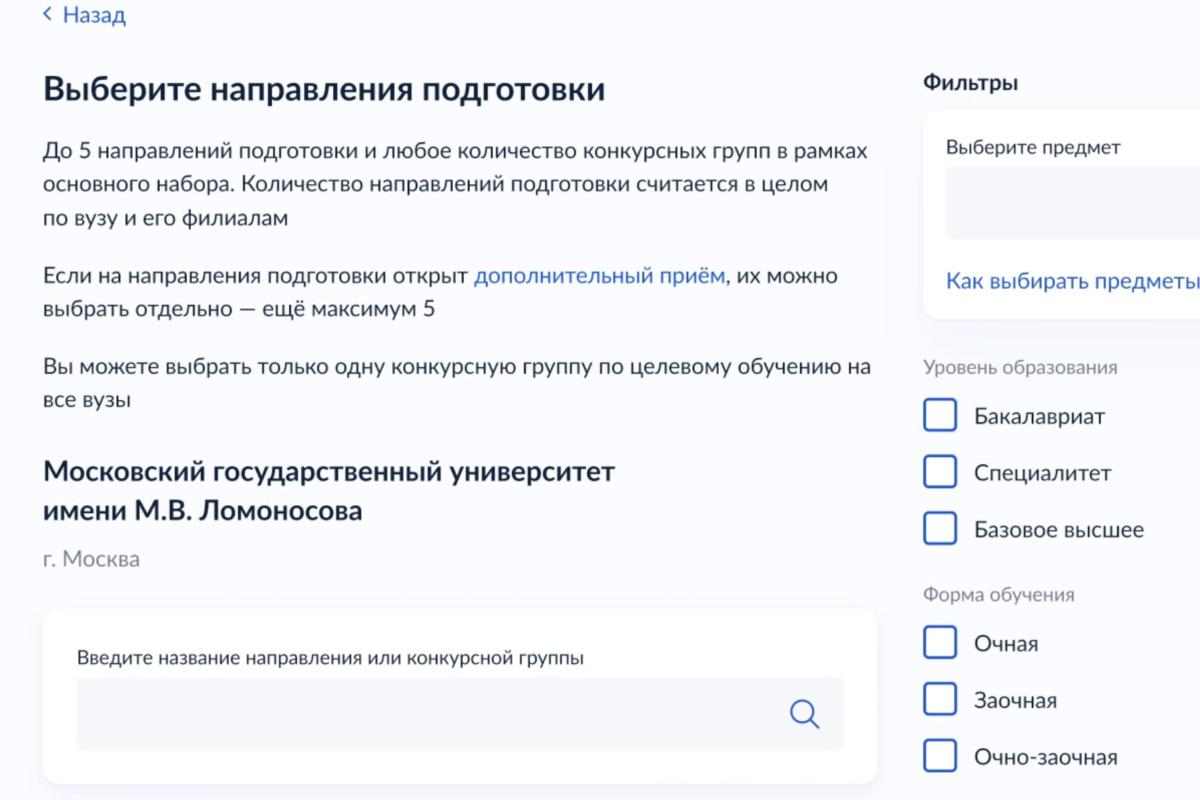Toggle the Заочная checkbox
Viewport: 1200px width, 800px height.
(940, 700)
